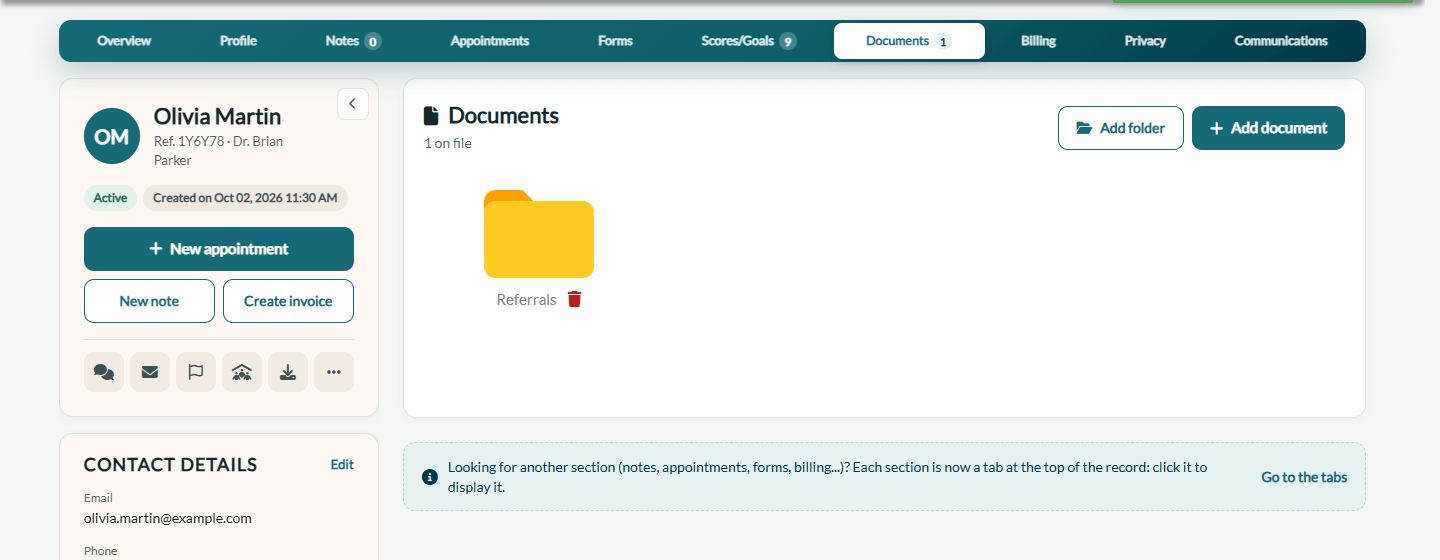The height and width of the screenshot is (560, 1440).
Task: Go to the Communications tab
Action: [1281, 41]
